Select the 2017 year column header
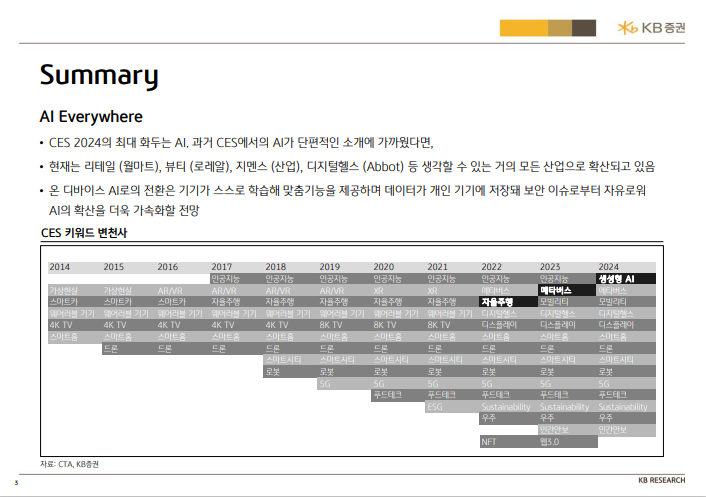This screenshot has width=706, height=497. pos(222,267)
